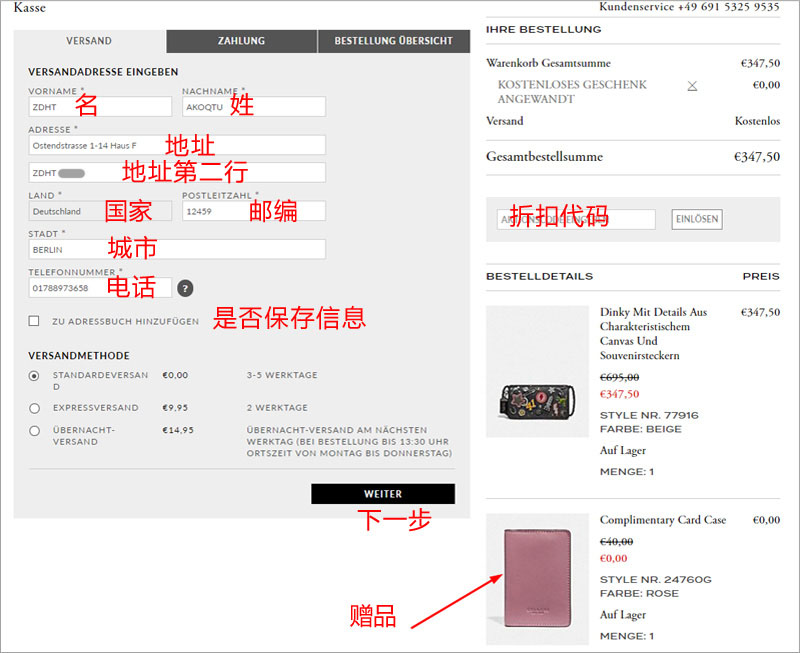Click the Style Nr. 24760G text
800x653 pixels.
[x=656, y=580]
